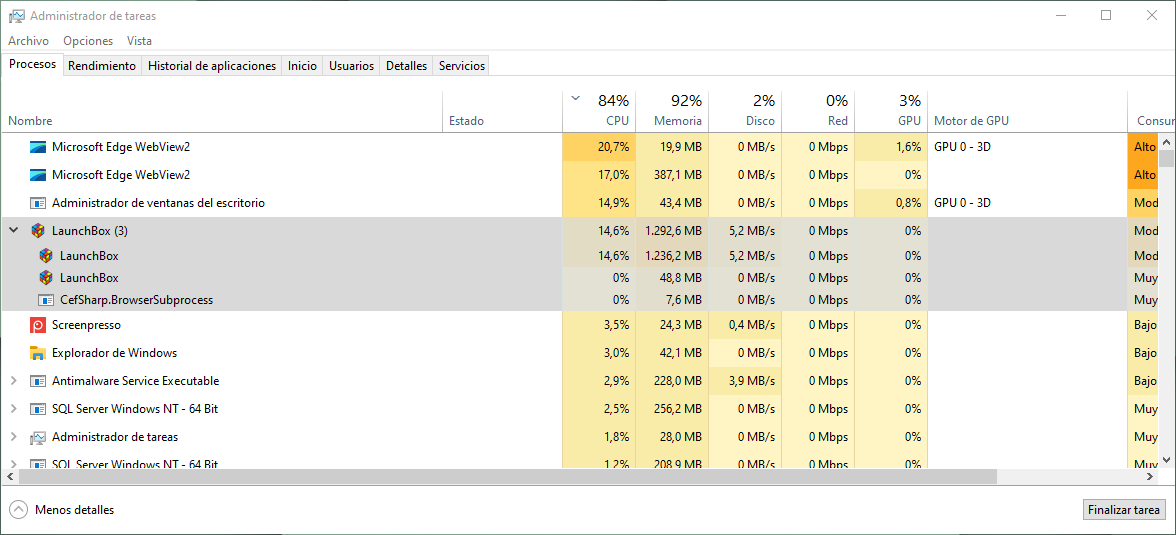Click the Task Manager title bar icon

tap(16, 16)
